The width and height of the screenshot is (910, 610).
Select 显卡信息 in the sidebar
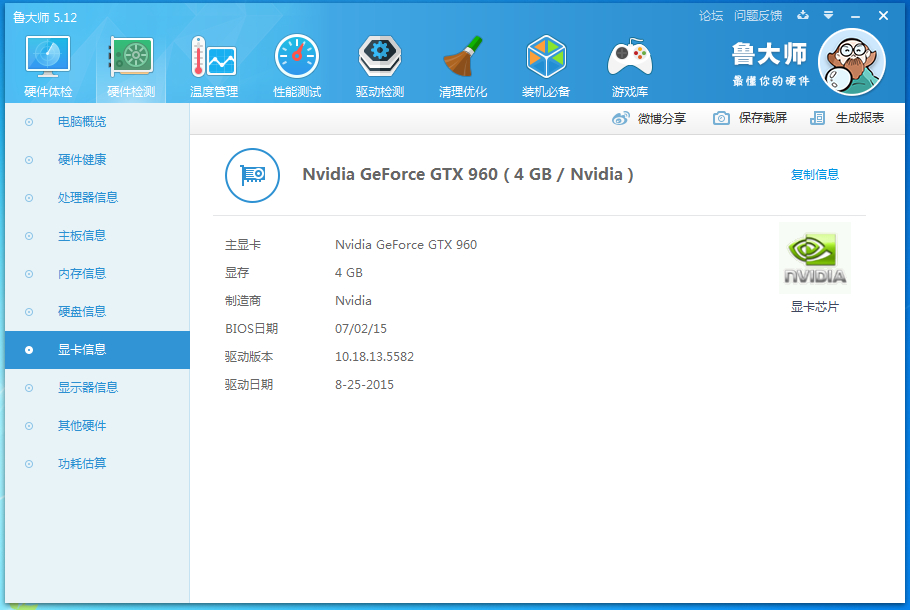coord(98,350)
